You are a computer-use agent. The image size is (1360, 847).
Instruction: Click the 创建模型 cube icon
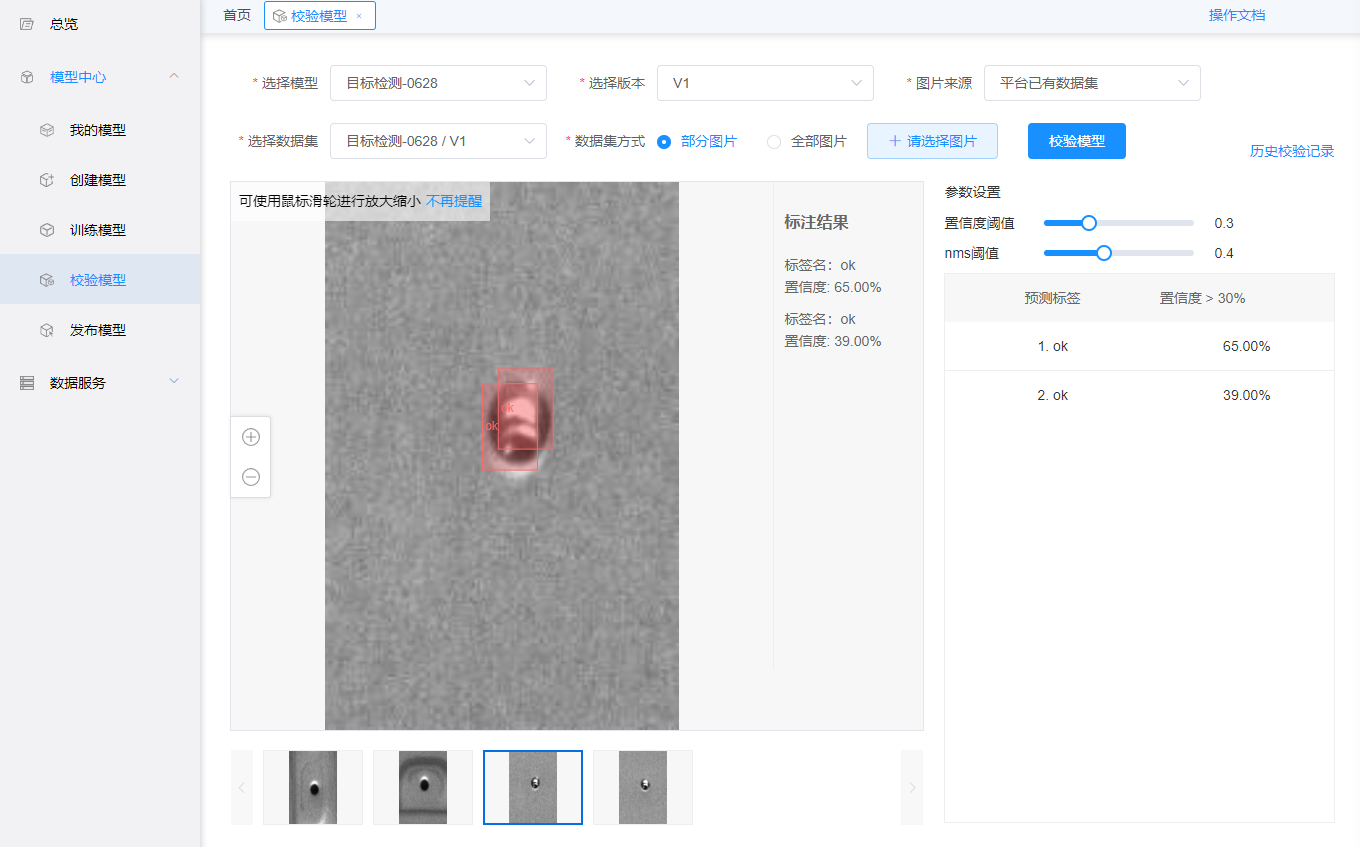click(47, 180)
